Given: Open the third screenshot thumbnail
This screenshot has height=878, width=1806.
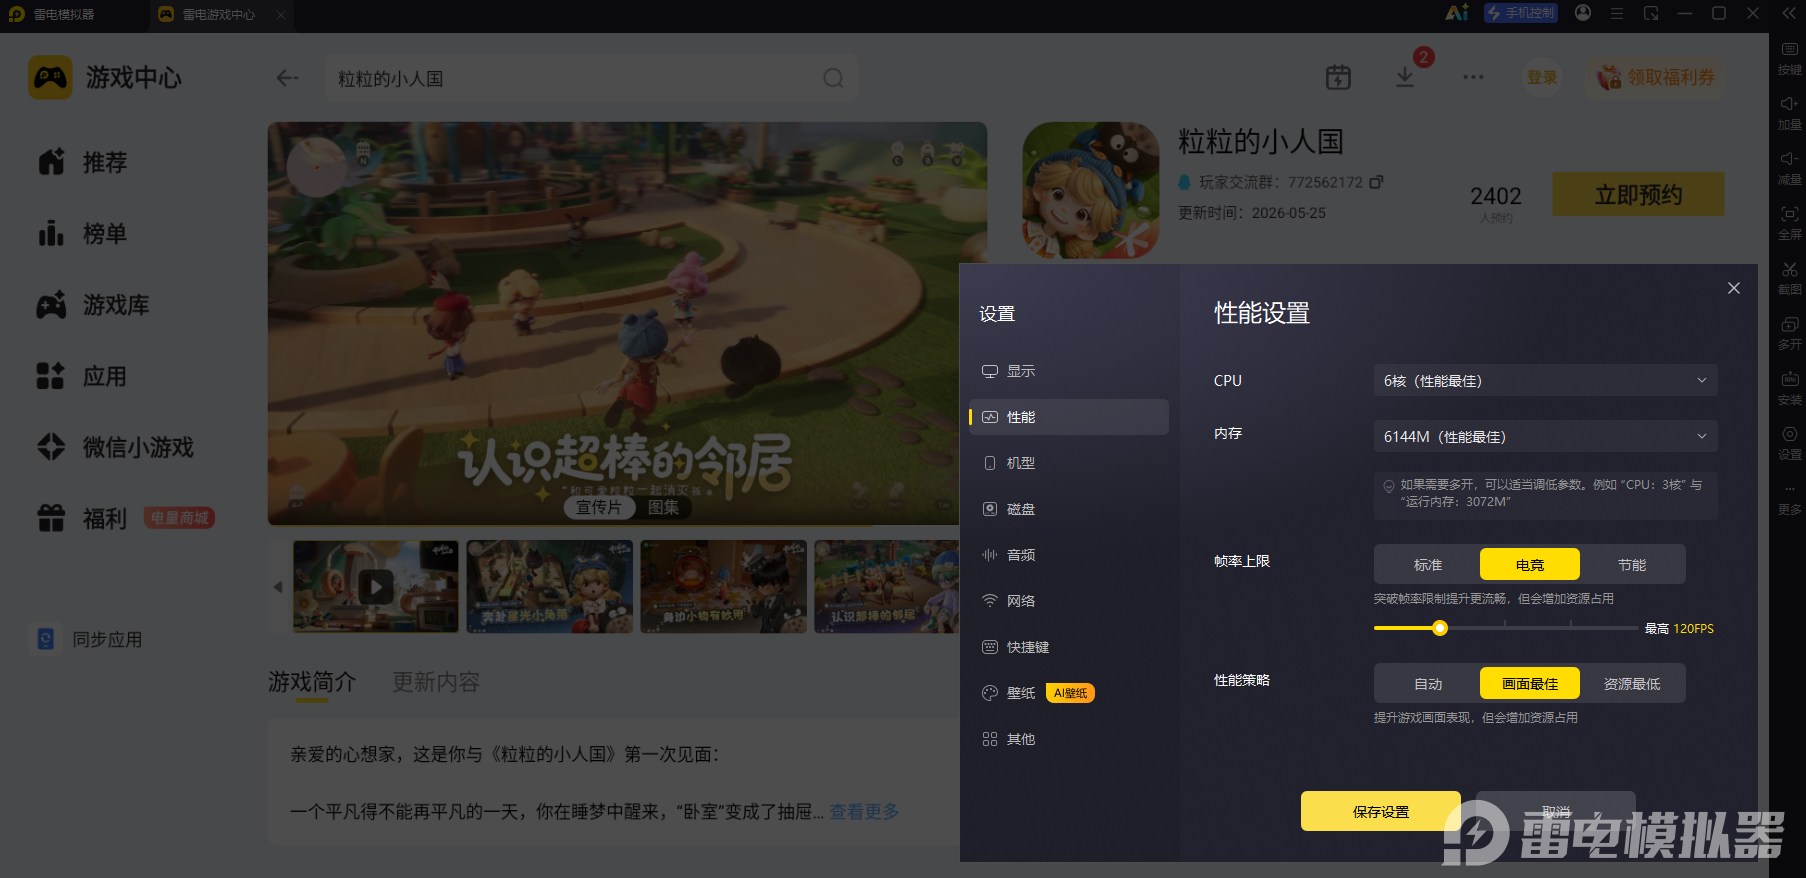Looking at the screenshot, I should (x=724, y=586).
